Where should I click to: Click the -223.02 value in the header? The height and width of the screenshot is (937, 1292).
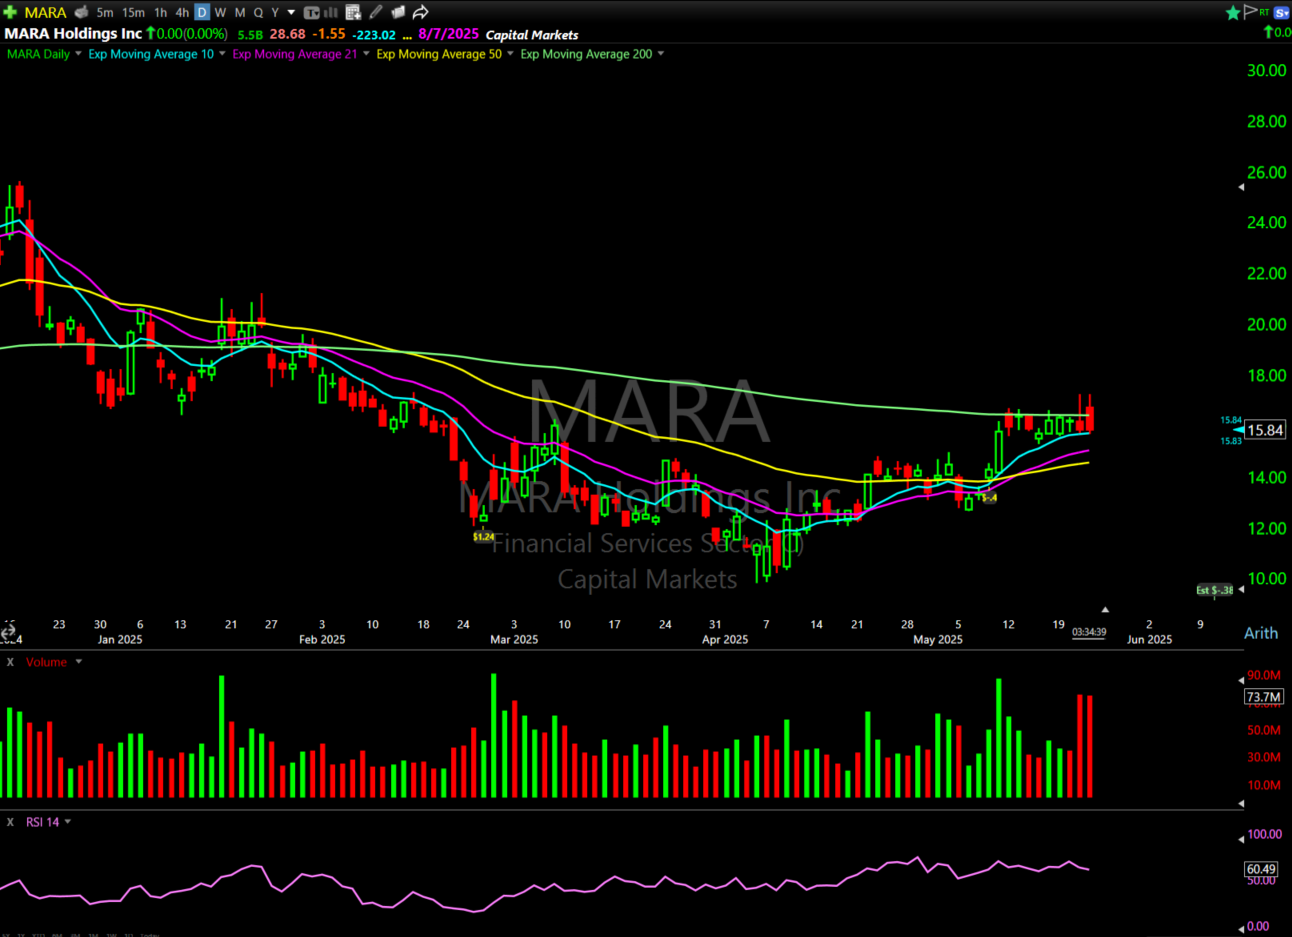click(374, 35)
